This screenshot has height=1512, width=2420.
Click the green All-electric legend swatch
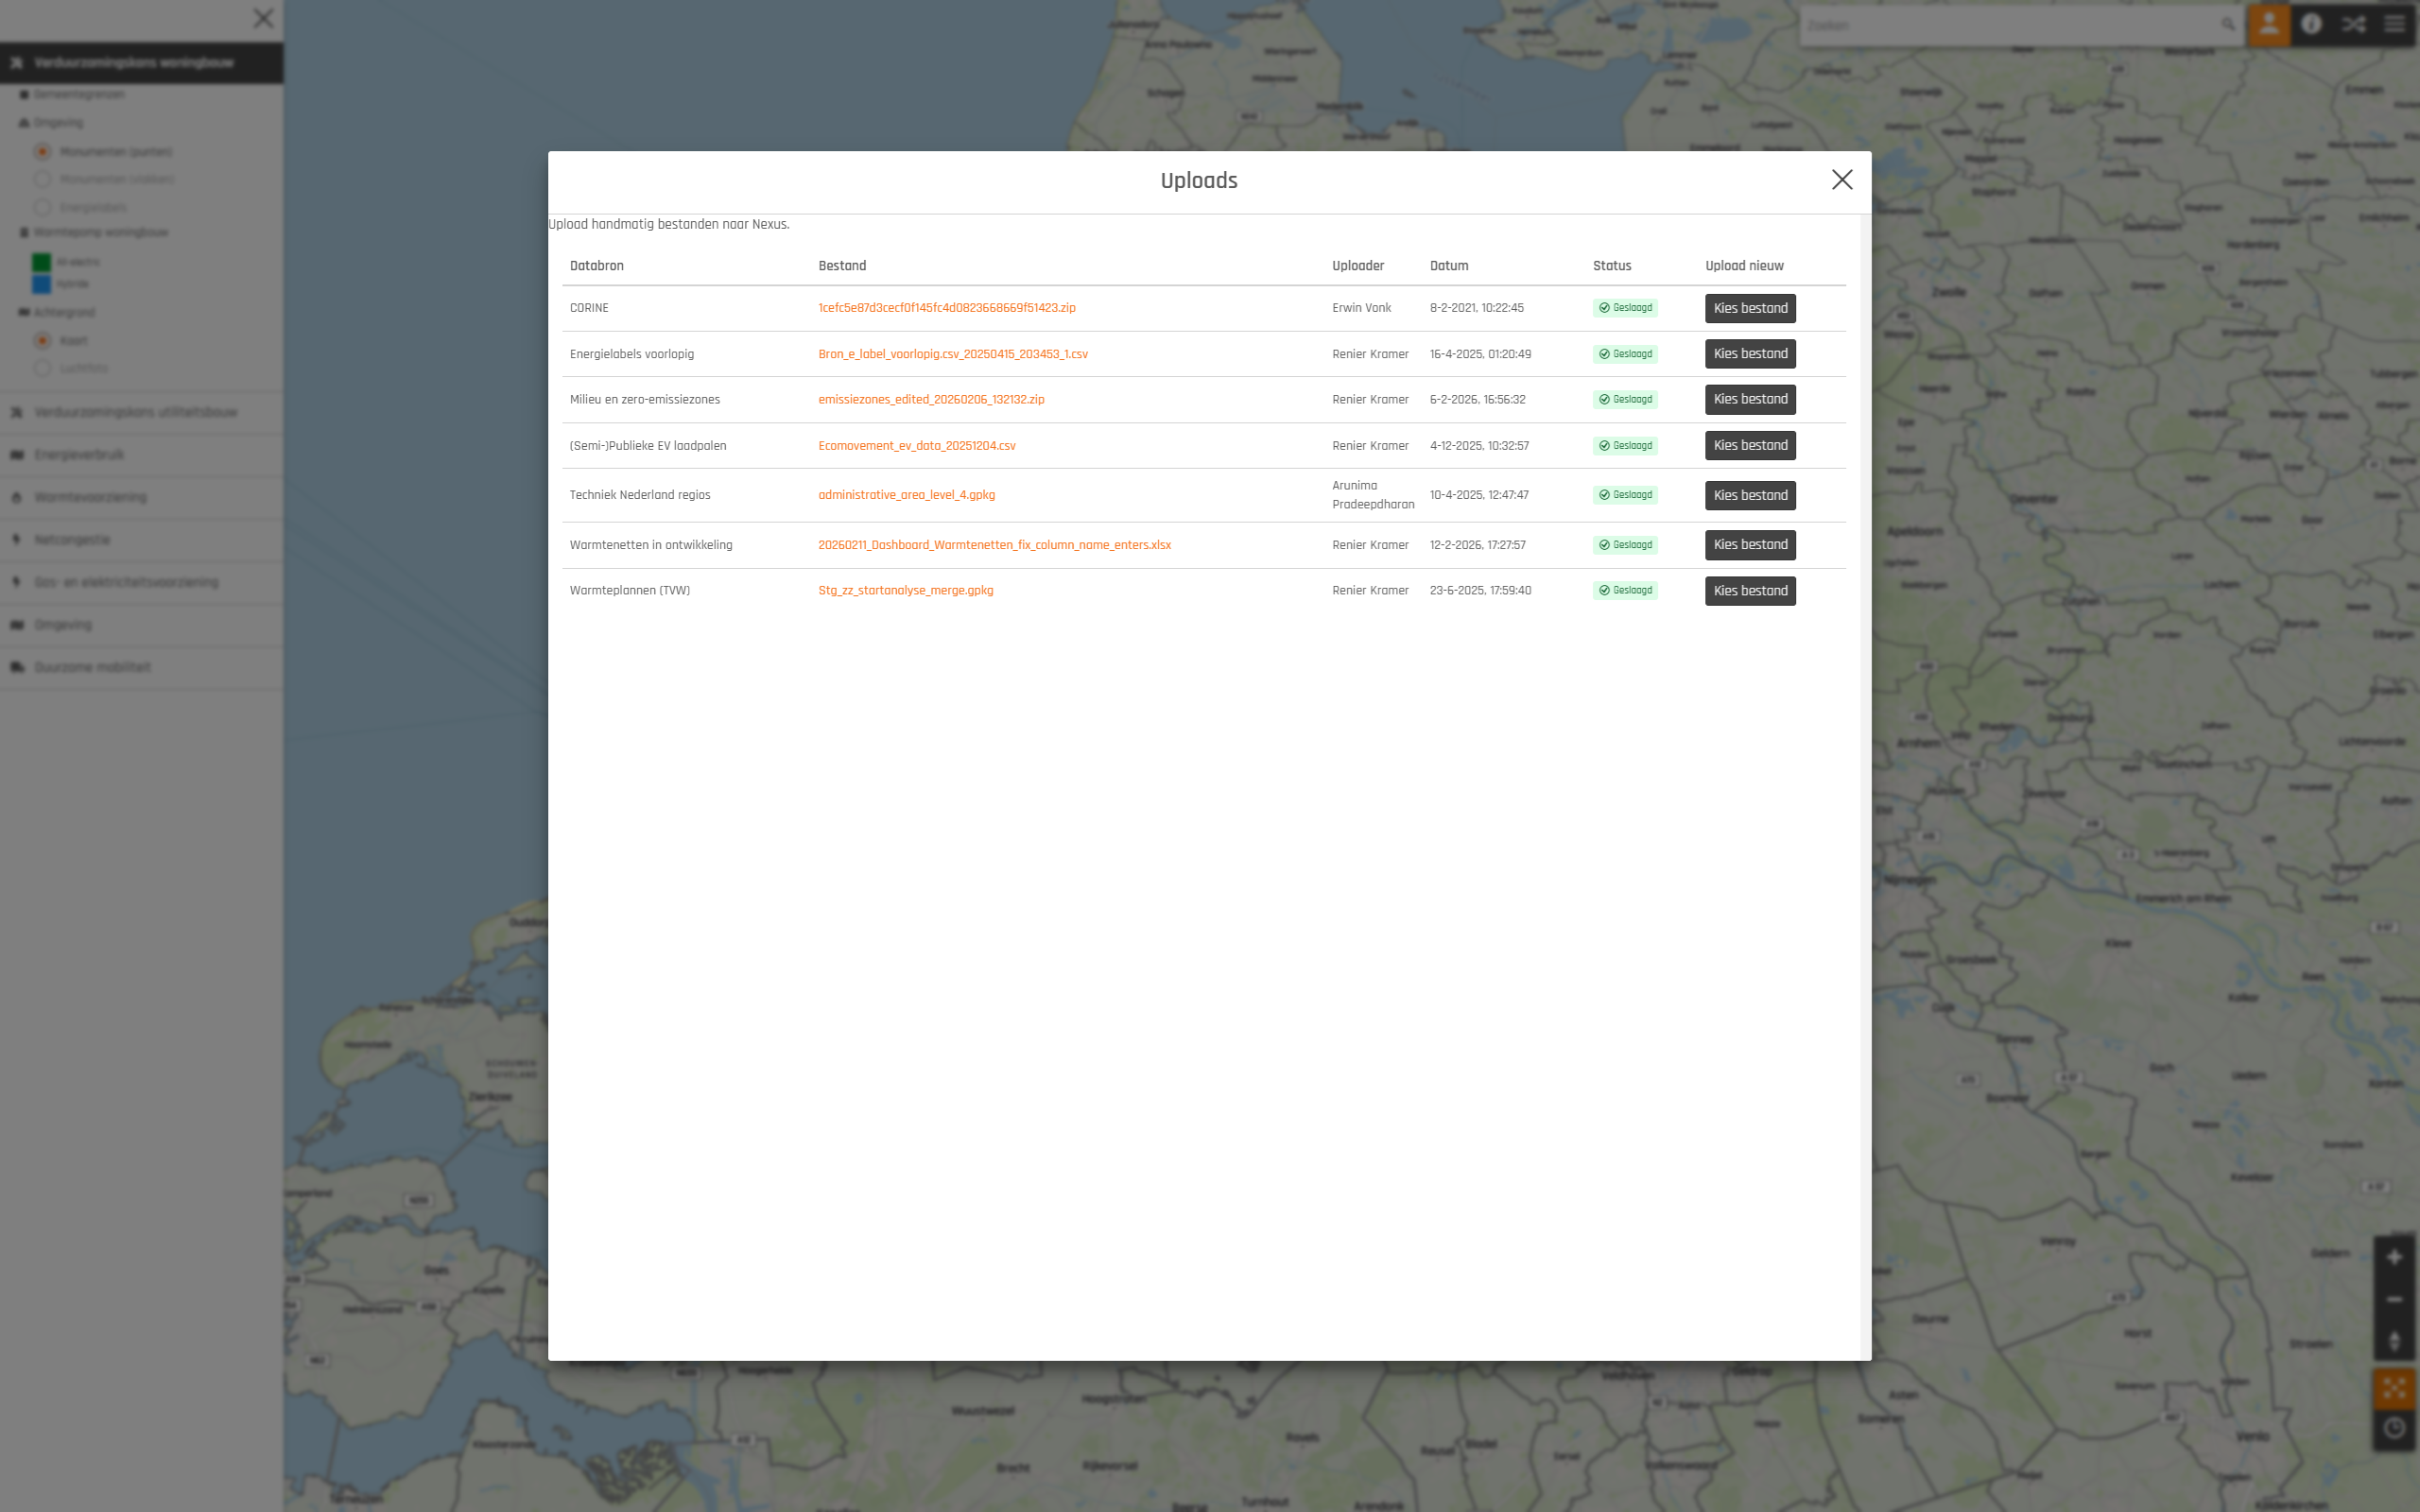(41, 262)
